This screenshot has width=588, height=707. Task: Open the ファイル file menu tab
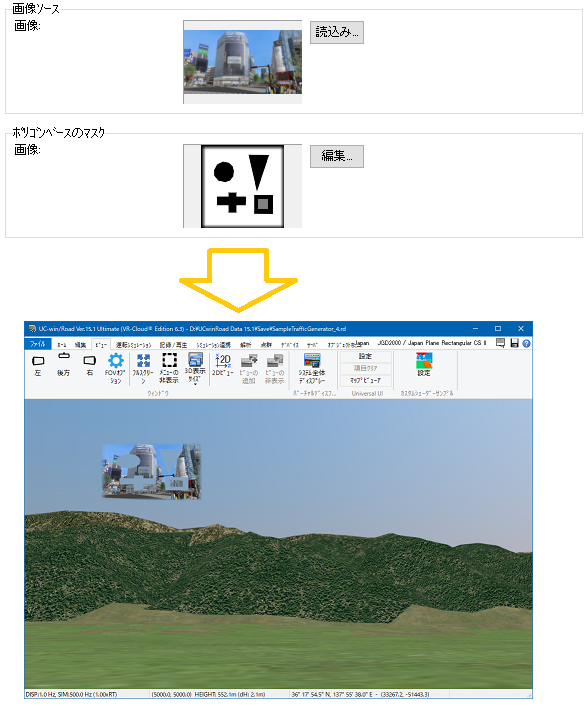[37, 344]
